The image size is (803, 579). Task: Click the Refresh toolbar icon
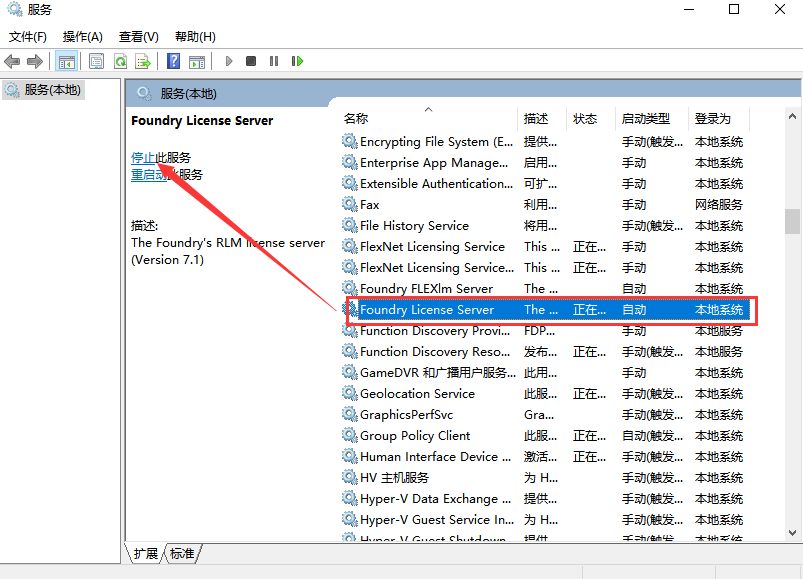point(120,62)
